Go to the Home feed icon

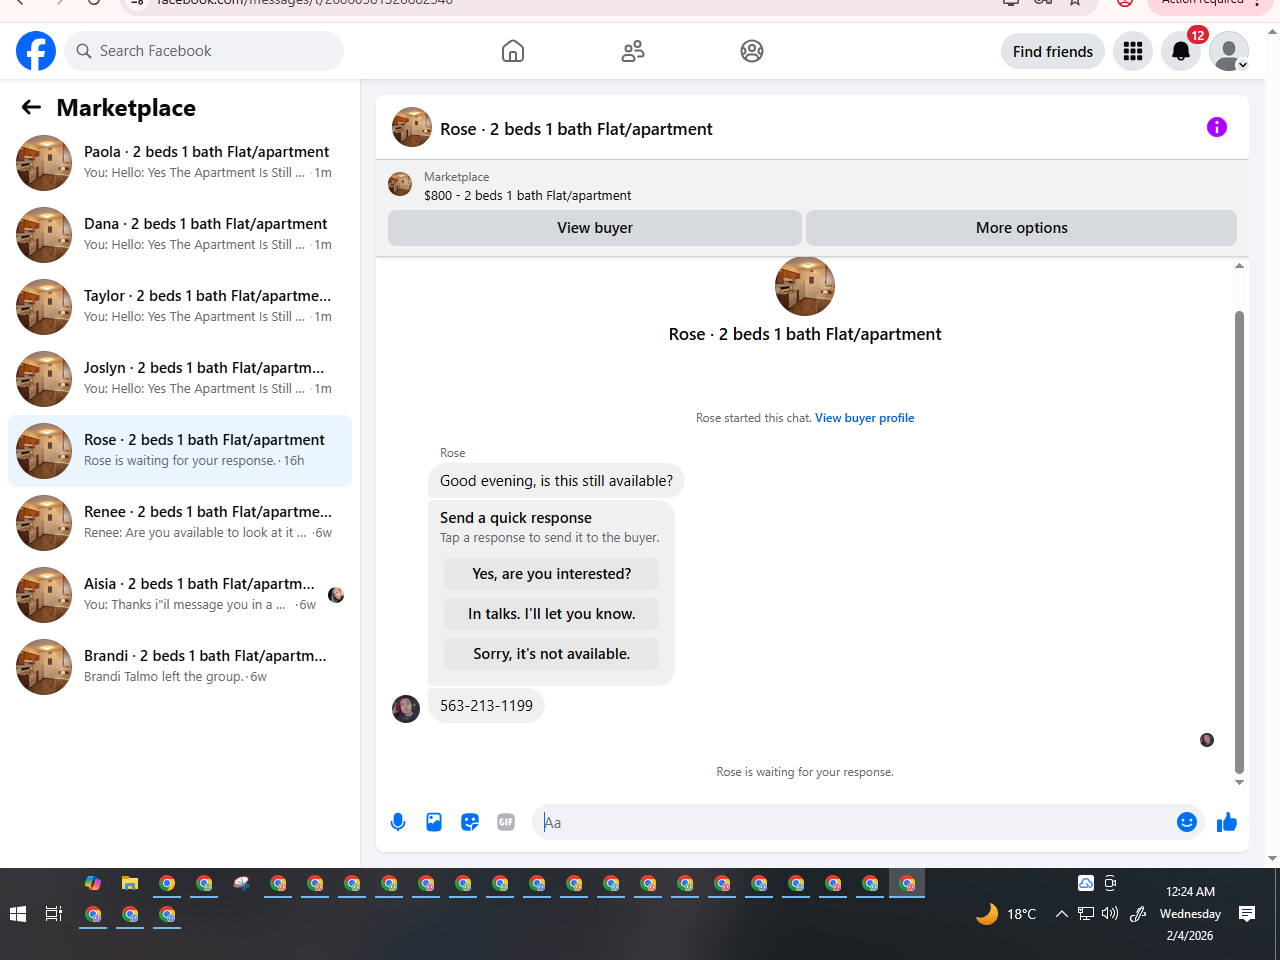tap(513, 51)
